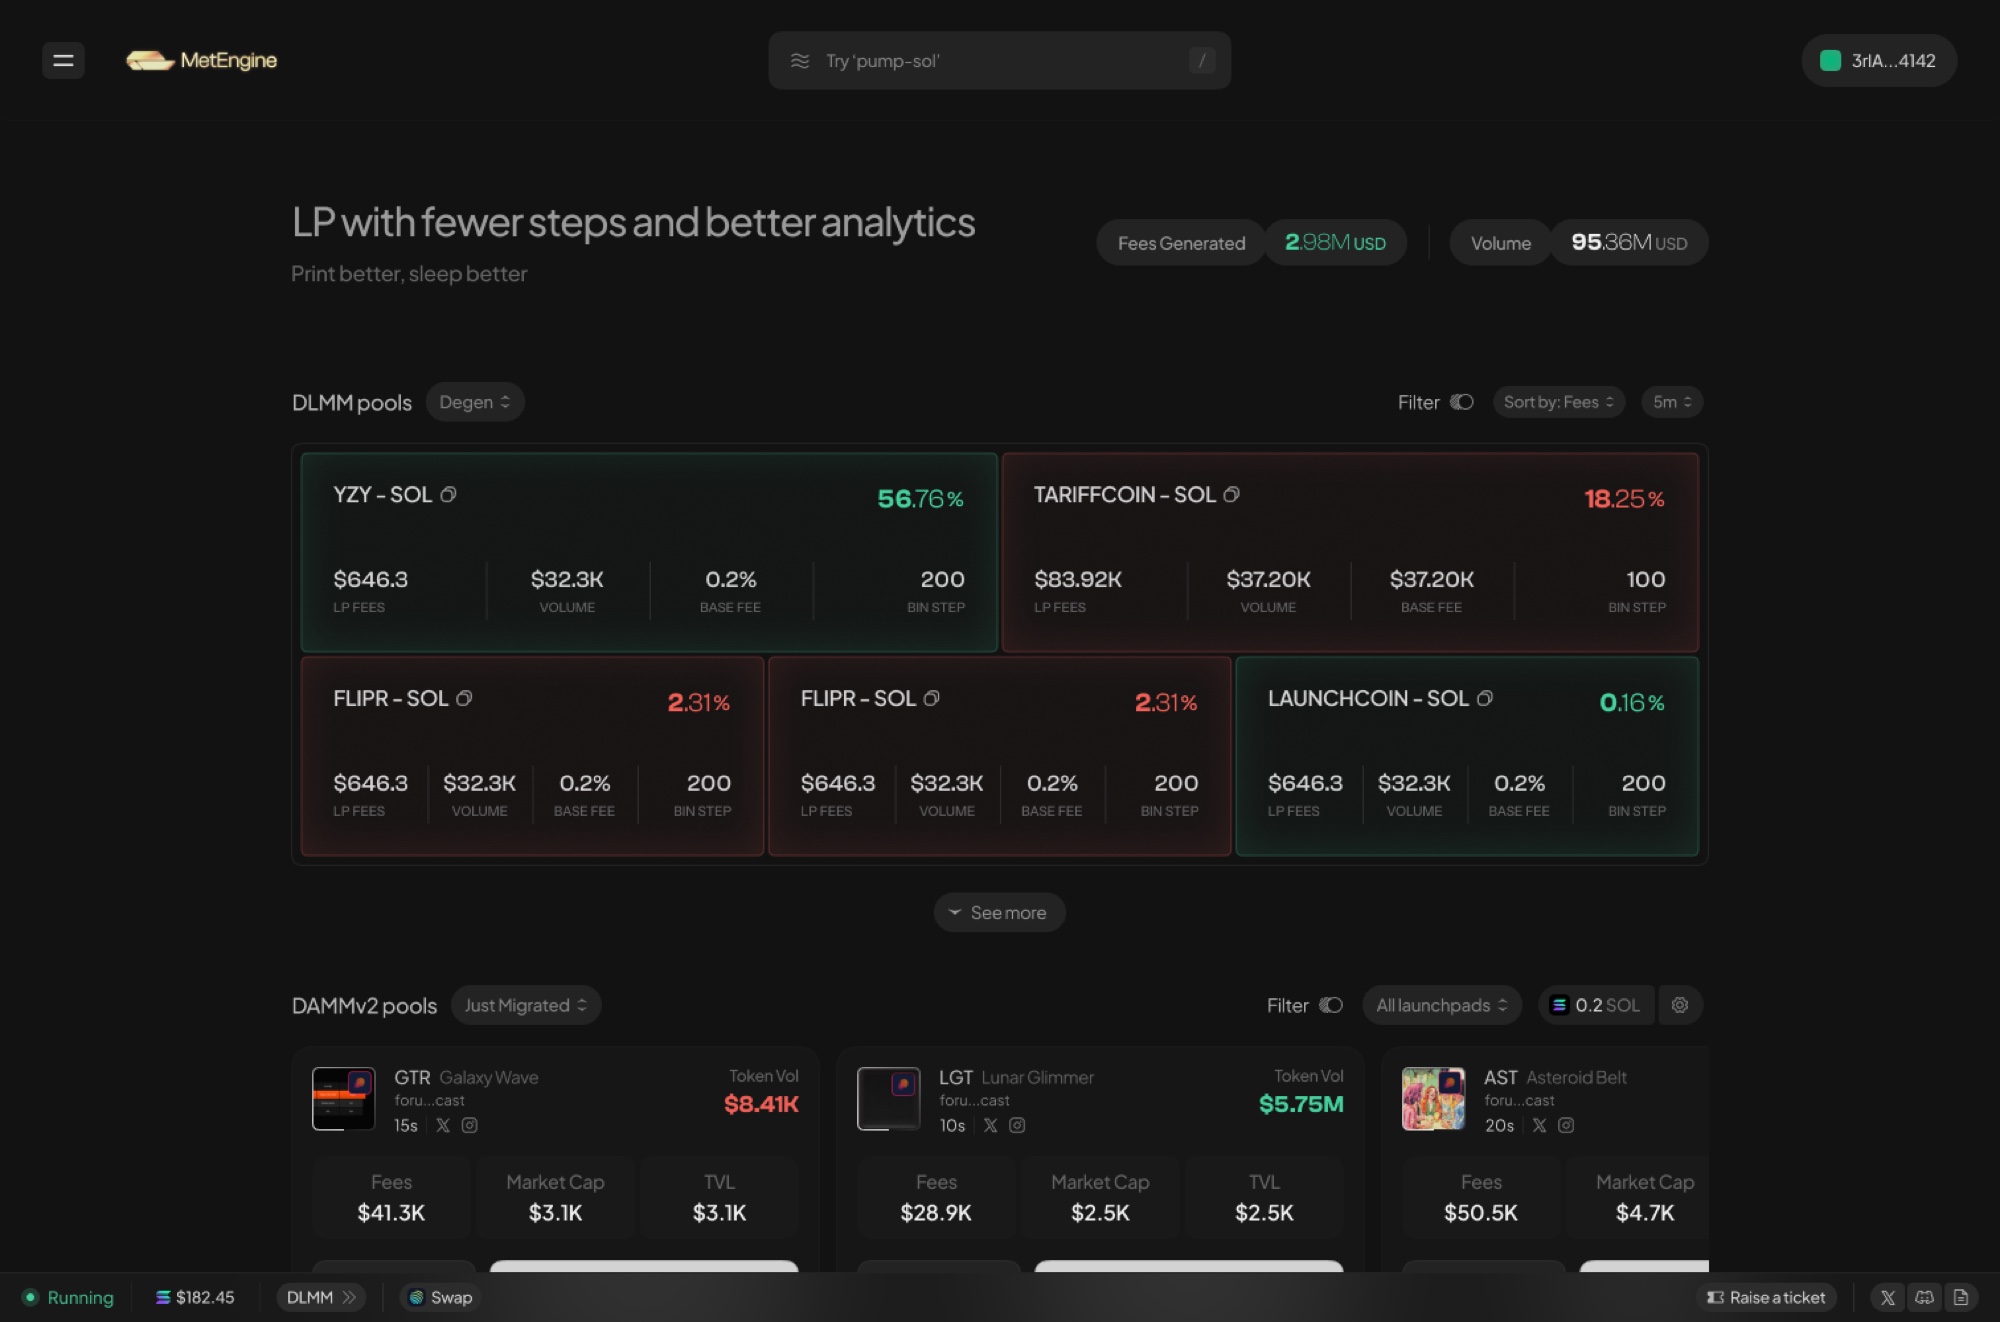Copy LAUNCHCOIN - SOL address icon
The height and width of the screenshot is (1322, 2000).
click(1484, 699)
